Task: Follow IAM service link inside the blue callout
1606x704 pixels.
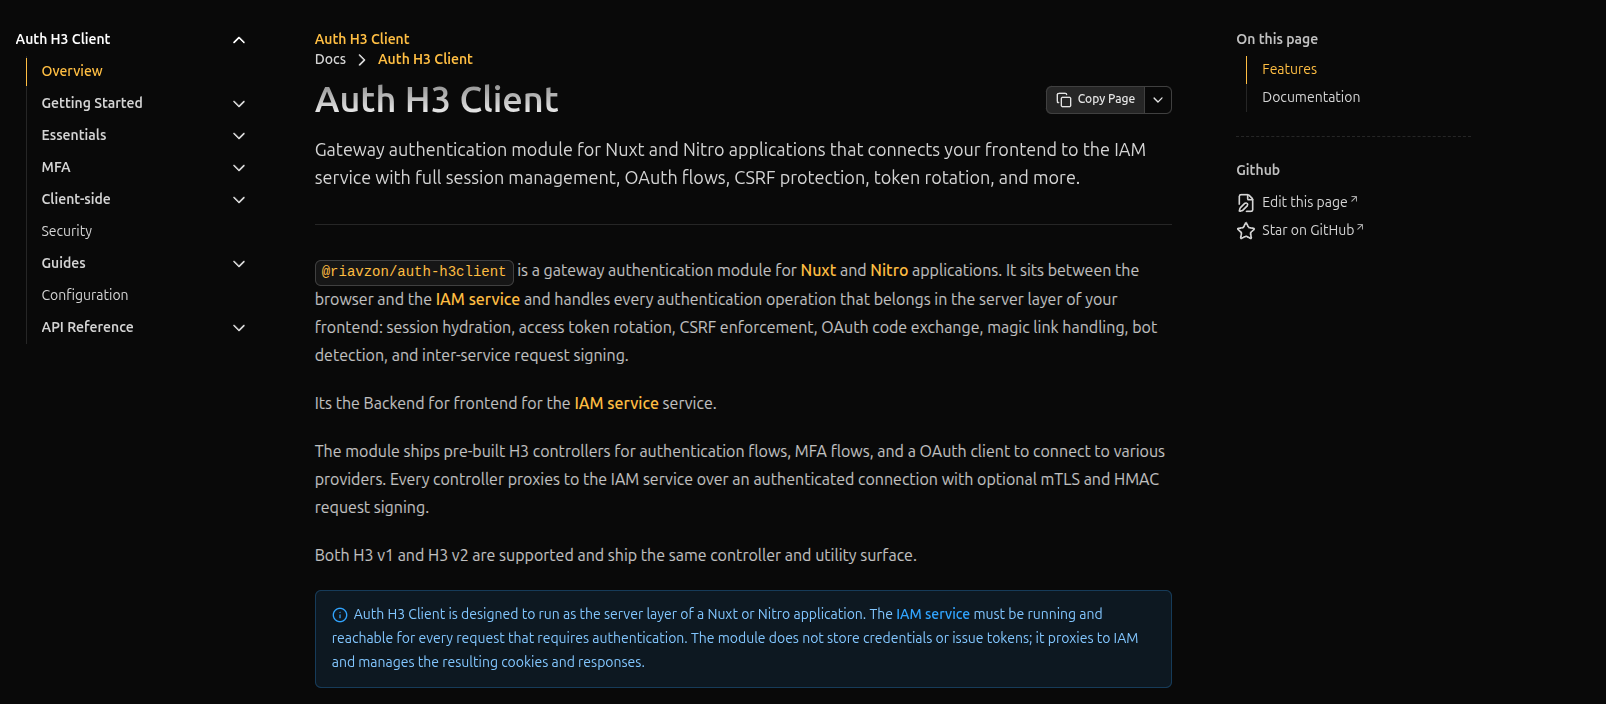Action: pyautogui.click(x=933, y=614)
